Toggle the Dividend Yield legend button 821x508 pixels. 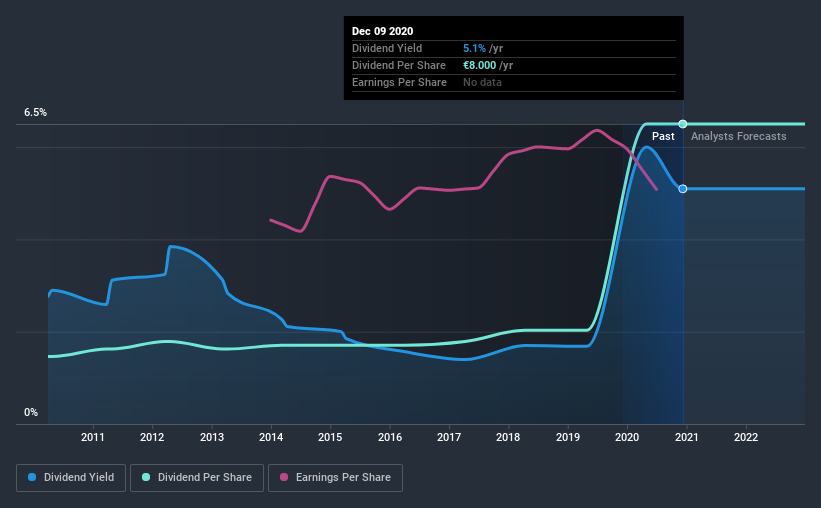[71, 478]
